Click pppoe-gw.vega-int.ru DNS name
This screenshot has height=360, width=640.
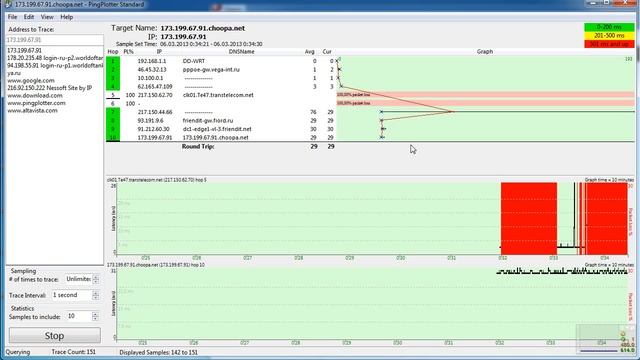211,69
